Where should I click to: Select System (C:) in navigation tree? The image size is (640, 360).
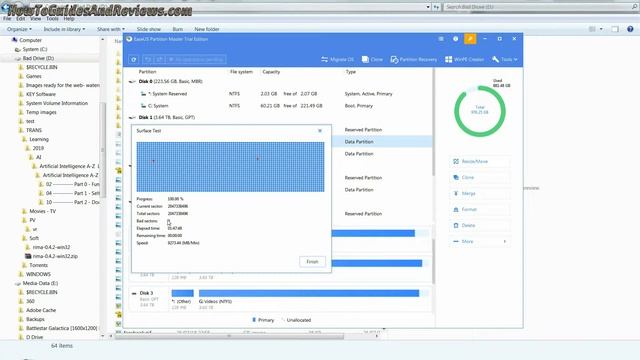34,49
